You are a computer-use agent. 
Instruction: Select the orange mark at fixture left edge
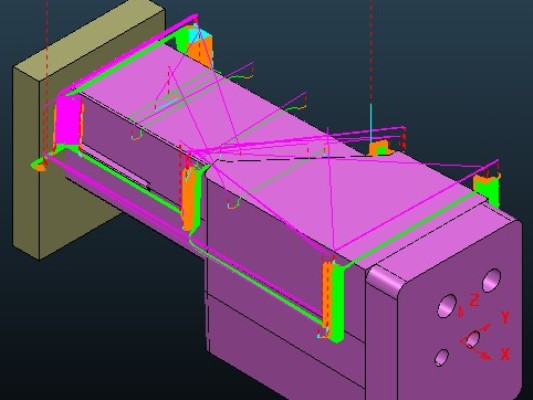pyautogui.click(x=40, y=167)
